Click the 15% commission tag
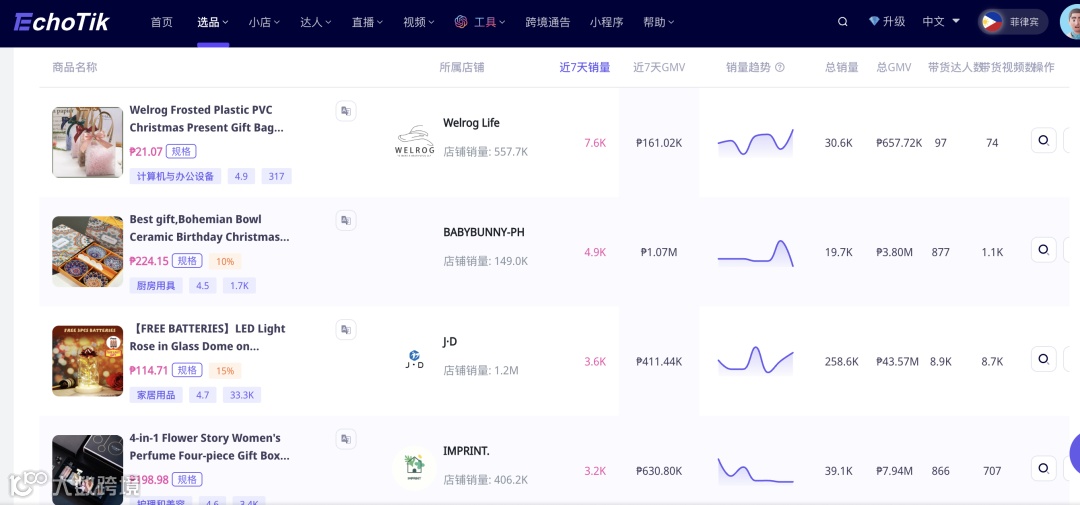 (x=225, y=371)
